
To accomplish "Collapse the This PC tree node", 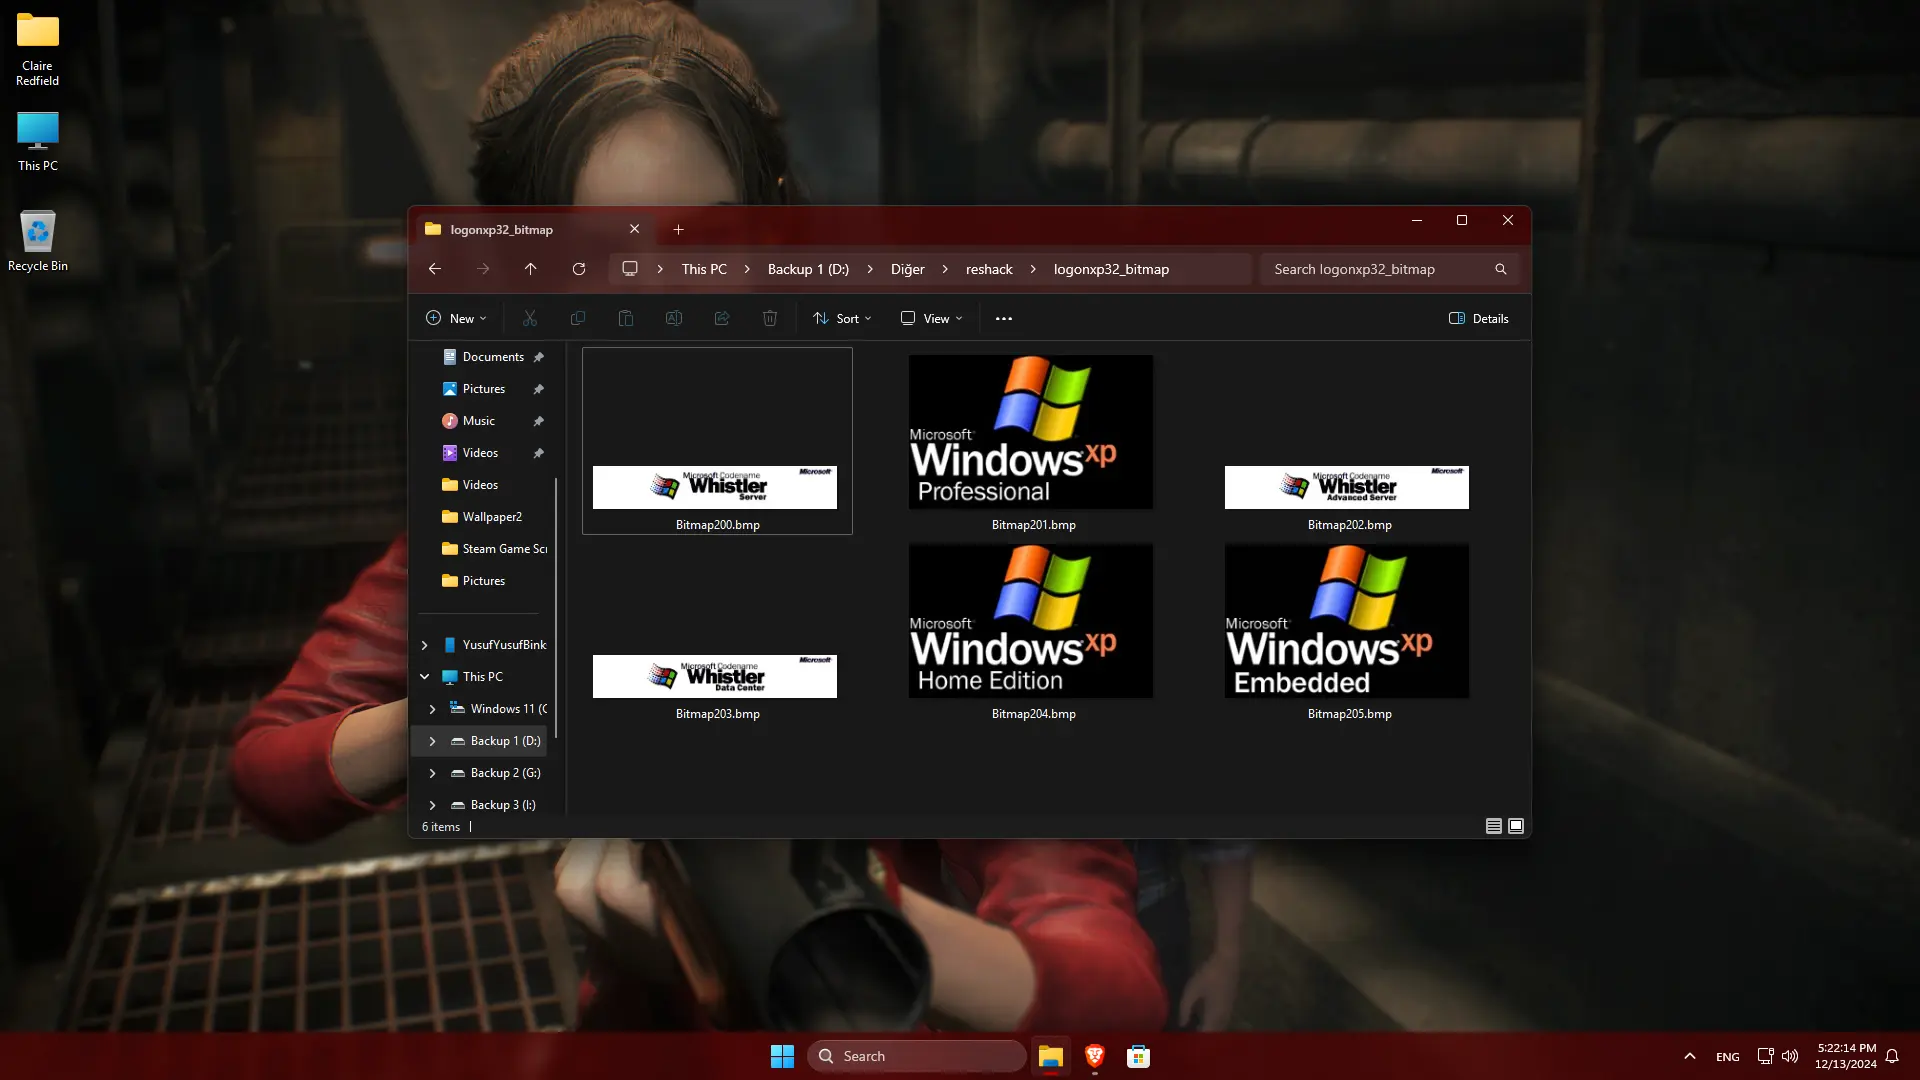I will (424, 677).
